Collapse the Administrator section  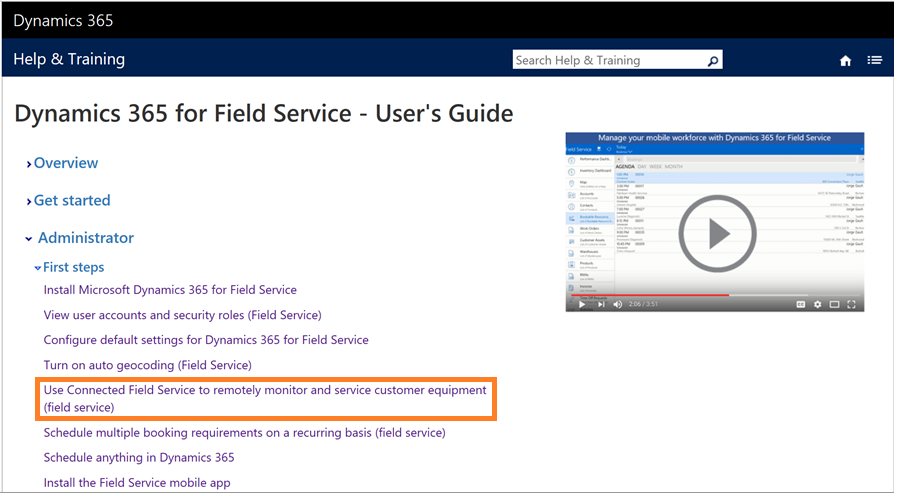click(85, 238)
